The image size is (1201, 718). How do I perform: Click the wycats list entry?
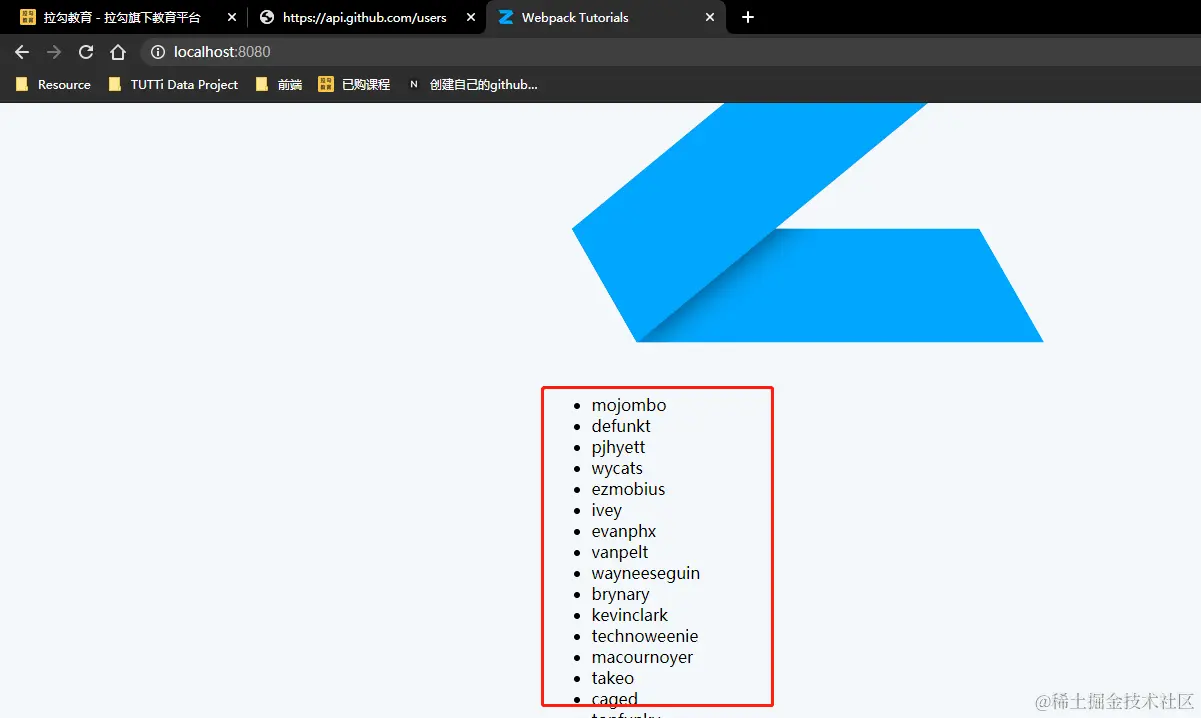[617, 468]
